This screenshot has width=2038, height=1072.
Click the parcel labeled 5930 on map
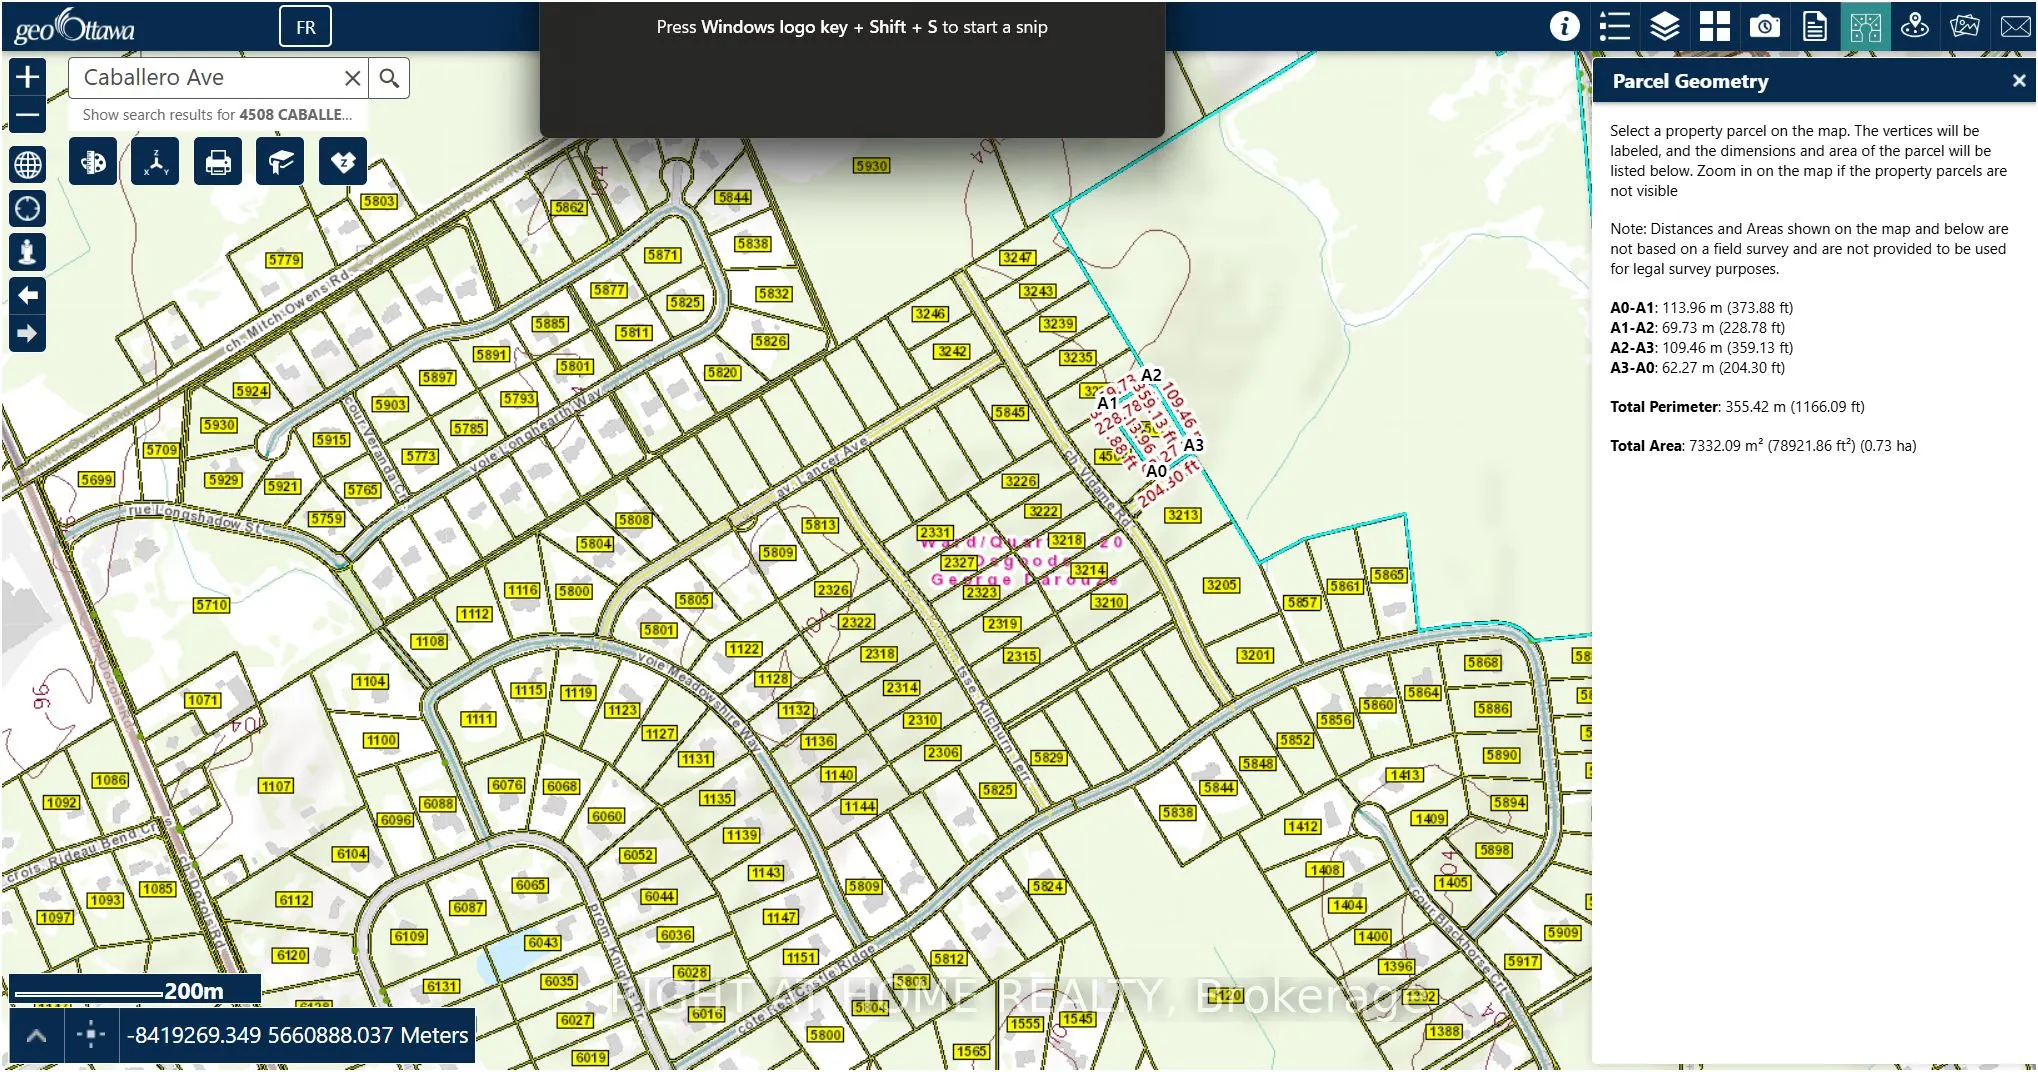point(871,166)
